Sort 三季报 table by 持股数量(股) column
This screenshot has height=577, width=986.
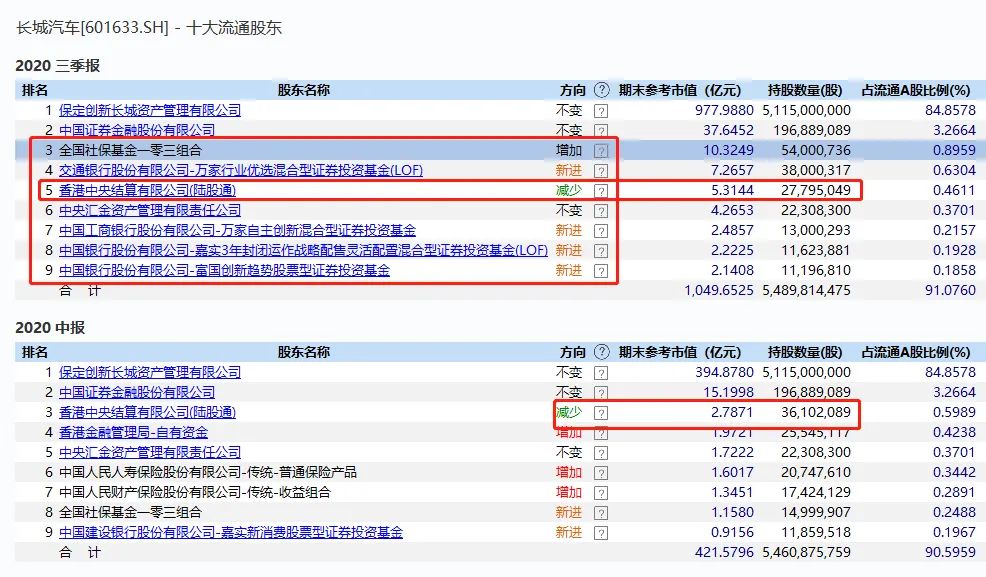(805, 90)
